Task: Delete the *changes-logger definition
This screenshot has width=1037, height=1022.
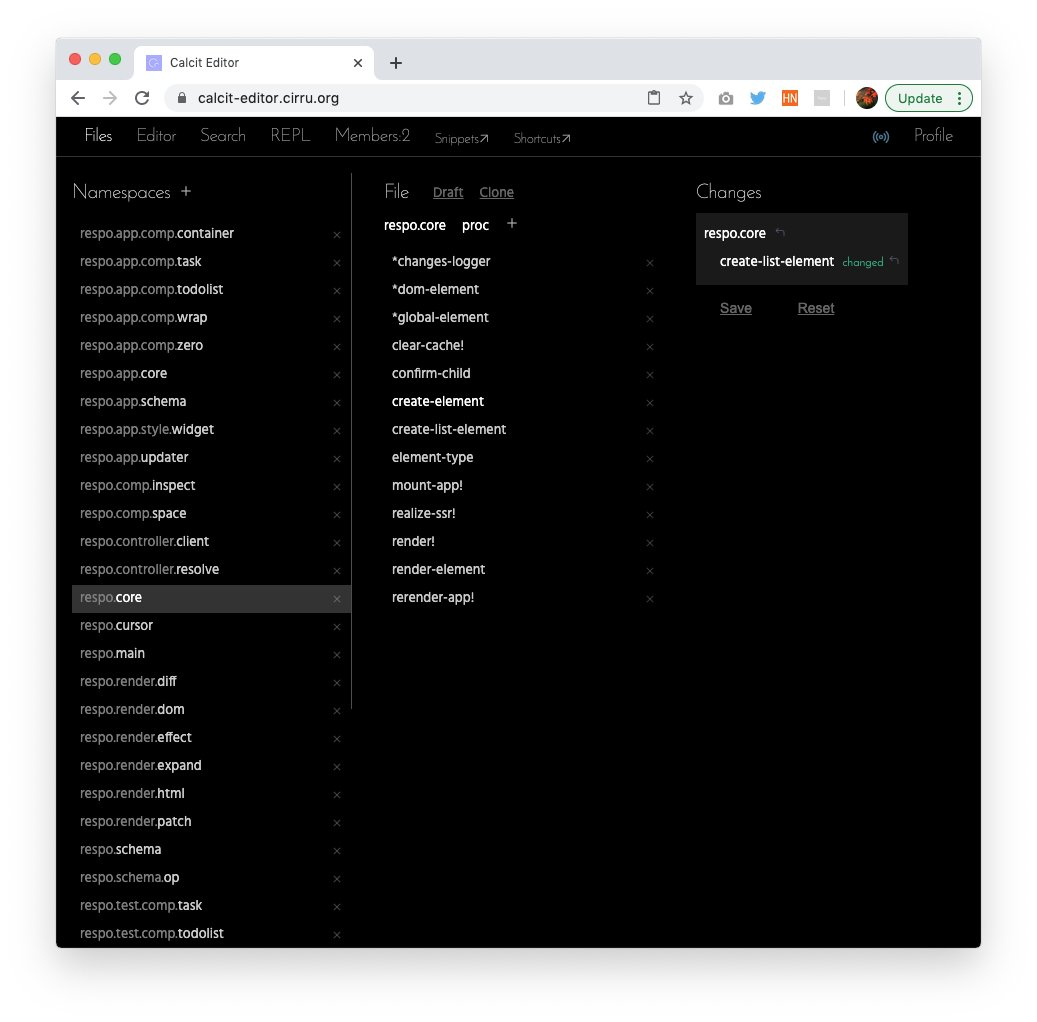Action: 649,263
